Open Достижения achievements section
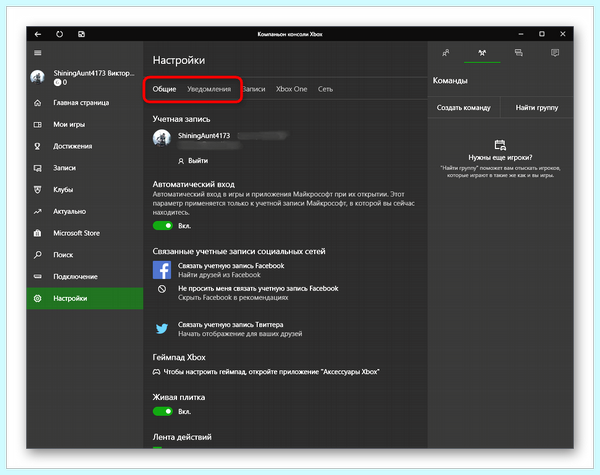This screenshot has width=600, height=475. point(85,146)
